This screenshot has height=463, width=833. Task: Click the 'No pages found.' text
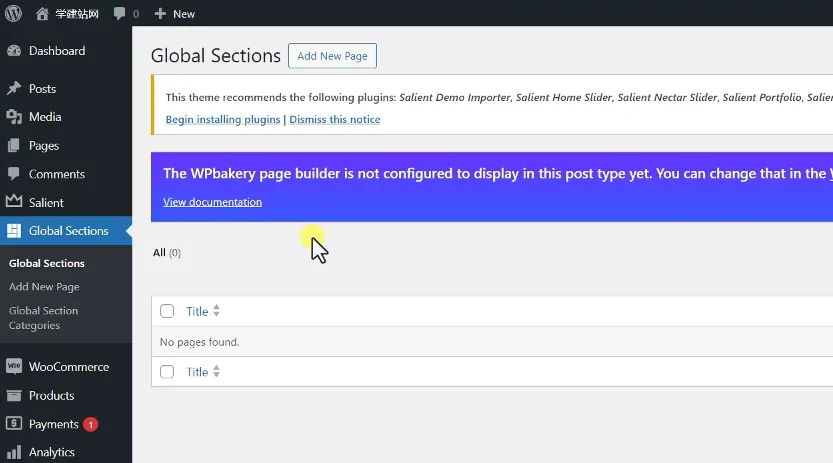(200, 342)
